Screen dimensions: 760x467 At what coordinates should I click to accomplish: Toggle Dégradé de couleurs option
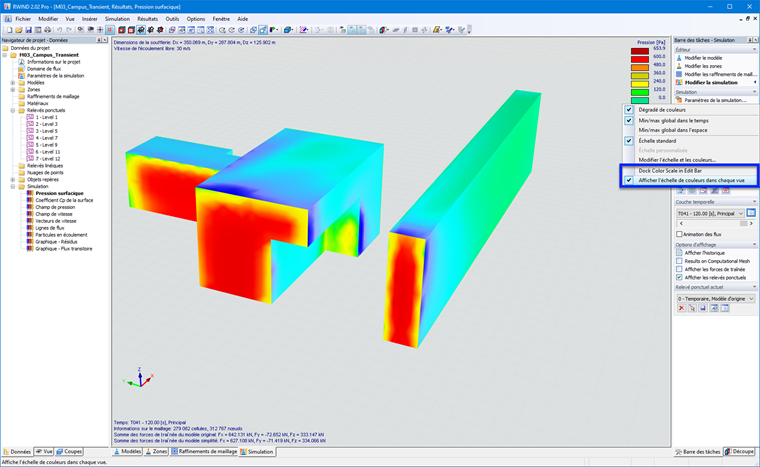pos(662,110)
